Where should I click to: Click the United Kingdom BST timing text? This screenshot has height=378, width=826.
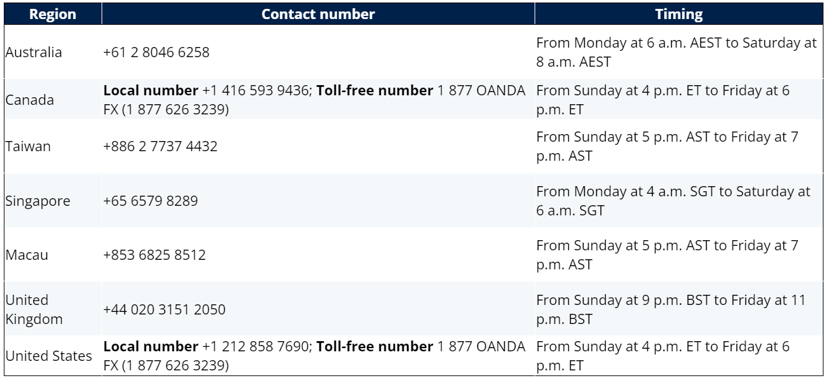[x=671, y=310]
